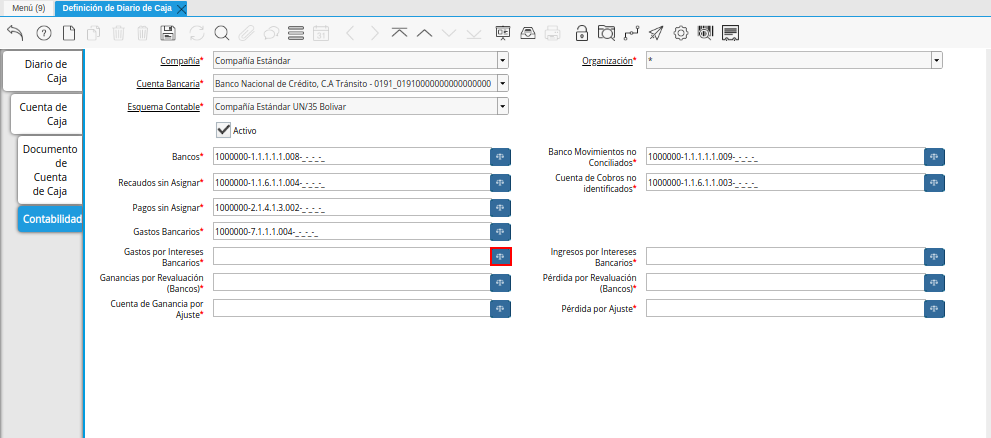
Task: Click the Esquema Contable label link
Action: tap(164, 107)
